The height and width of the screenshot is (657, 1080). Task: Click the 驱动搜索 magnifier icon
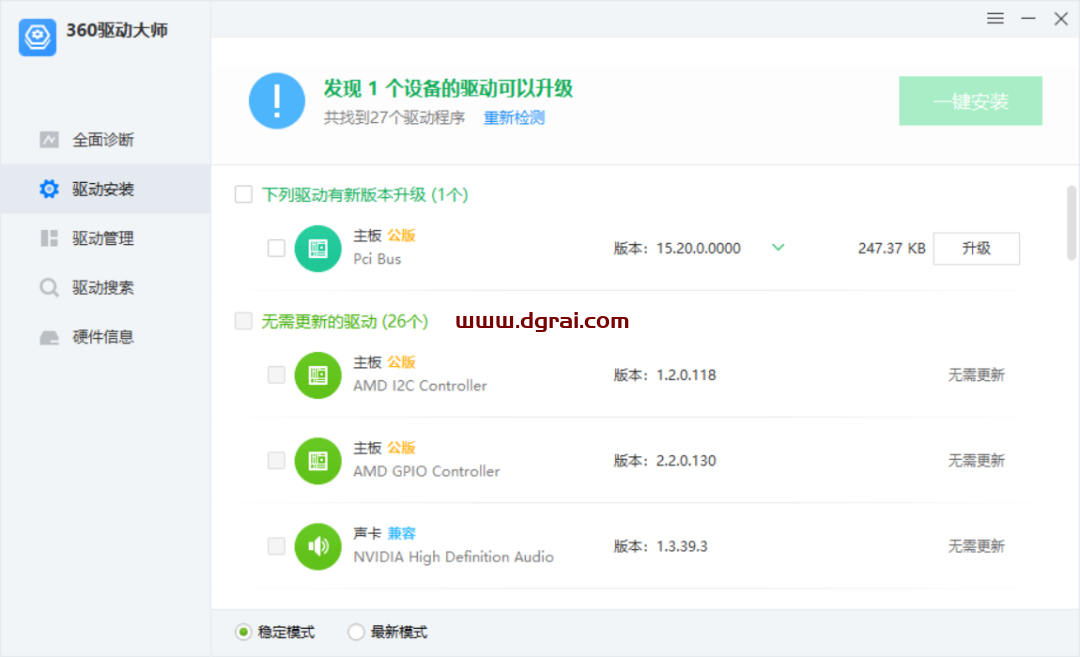(49, 287)
